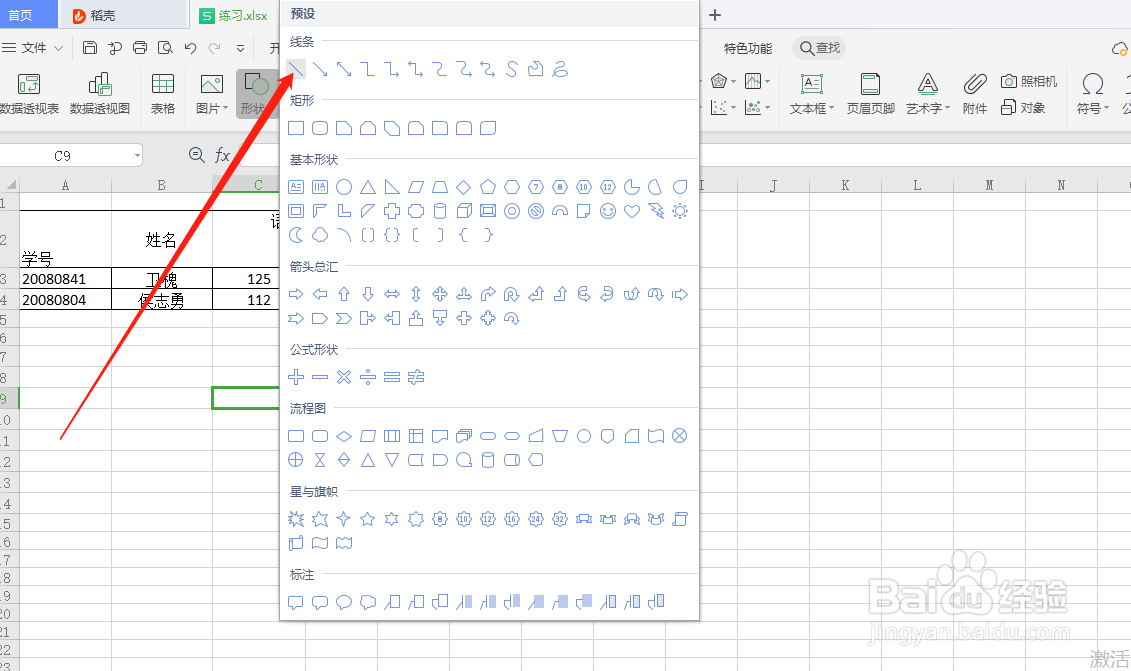
Task: Choose the rectangular callout shape
Action: coord(296,602)
